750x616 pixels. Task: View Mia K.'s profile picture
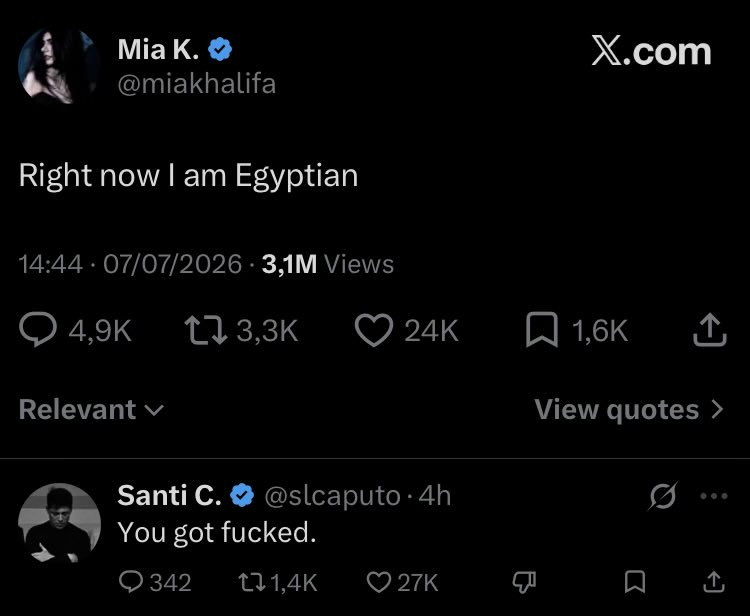(x=59, y=66)
